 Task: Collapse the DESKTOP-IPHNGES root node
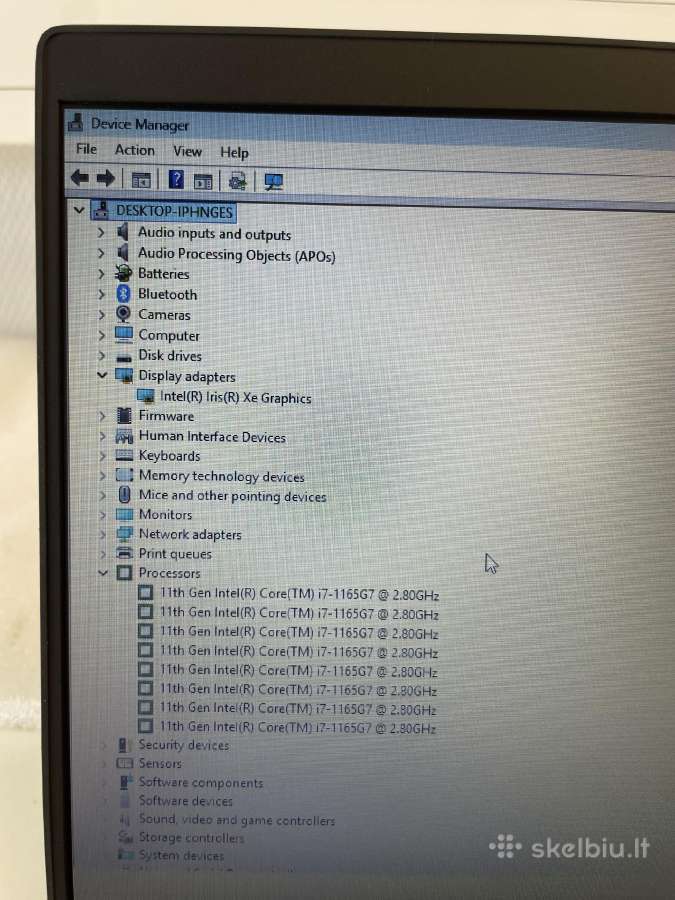(x=79, y=211)
